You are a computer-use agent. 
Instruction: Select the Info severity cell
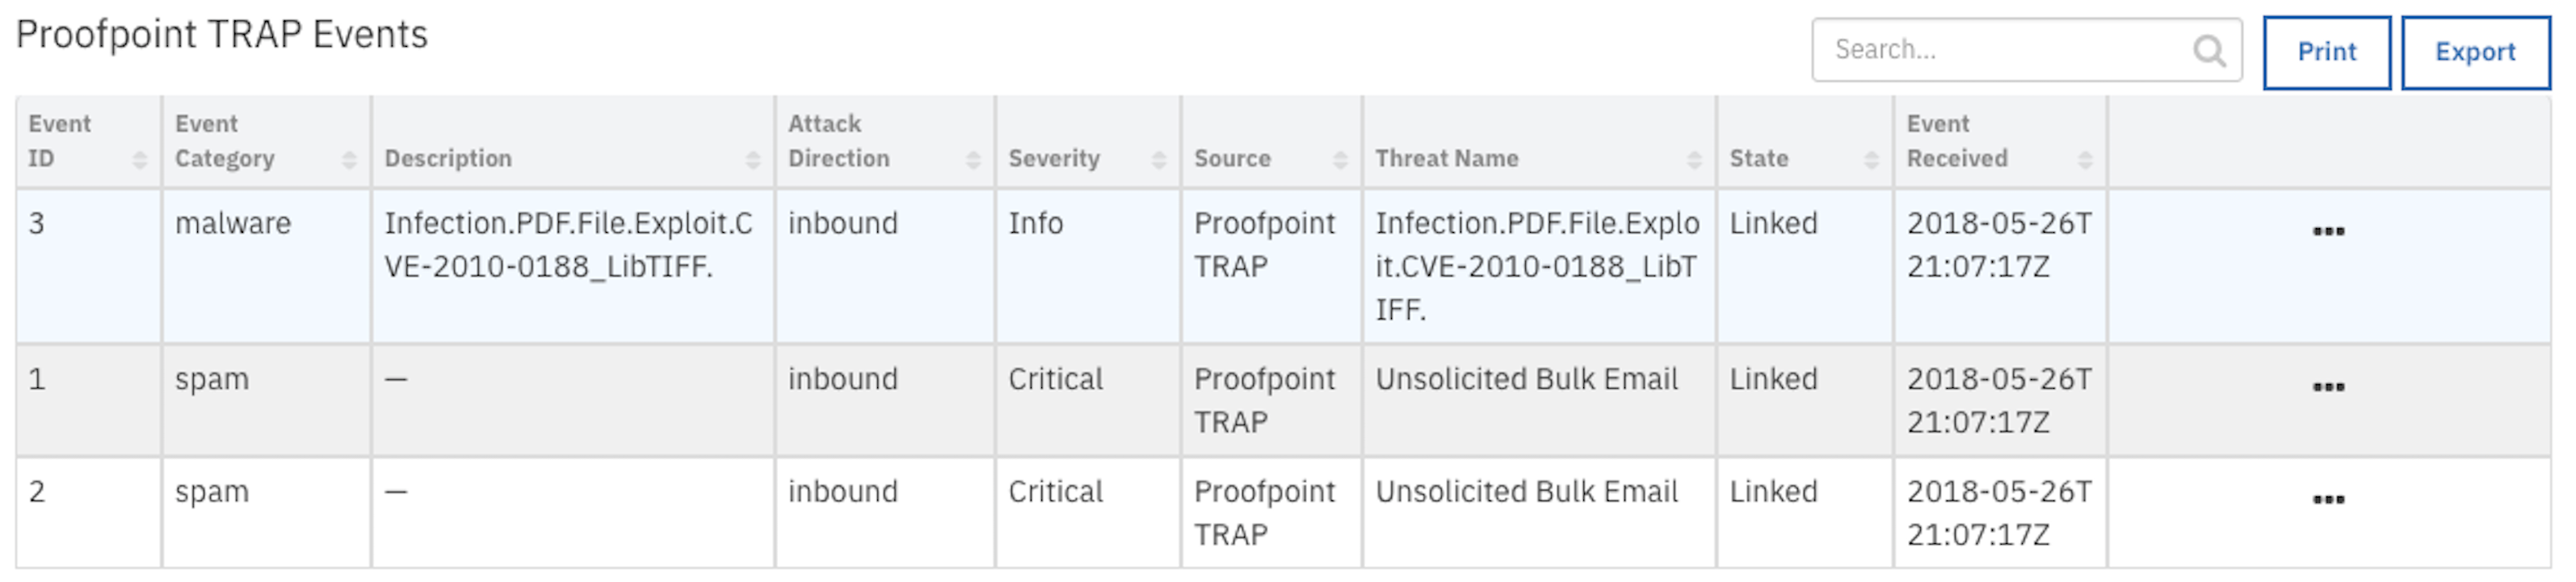(1087, 266)
